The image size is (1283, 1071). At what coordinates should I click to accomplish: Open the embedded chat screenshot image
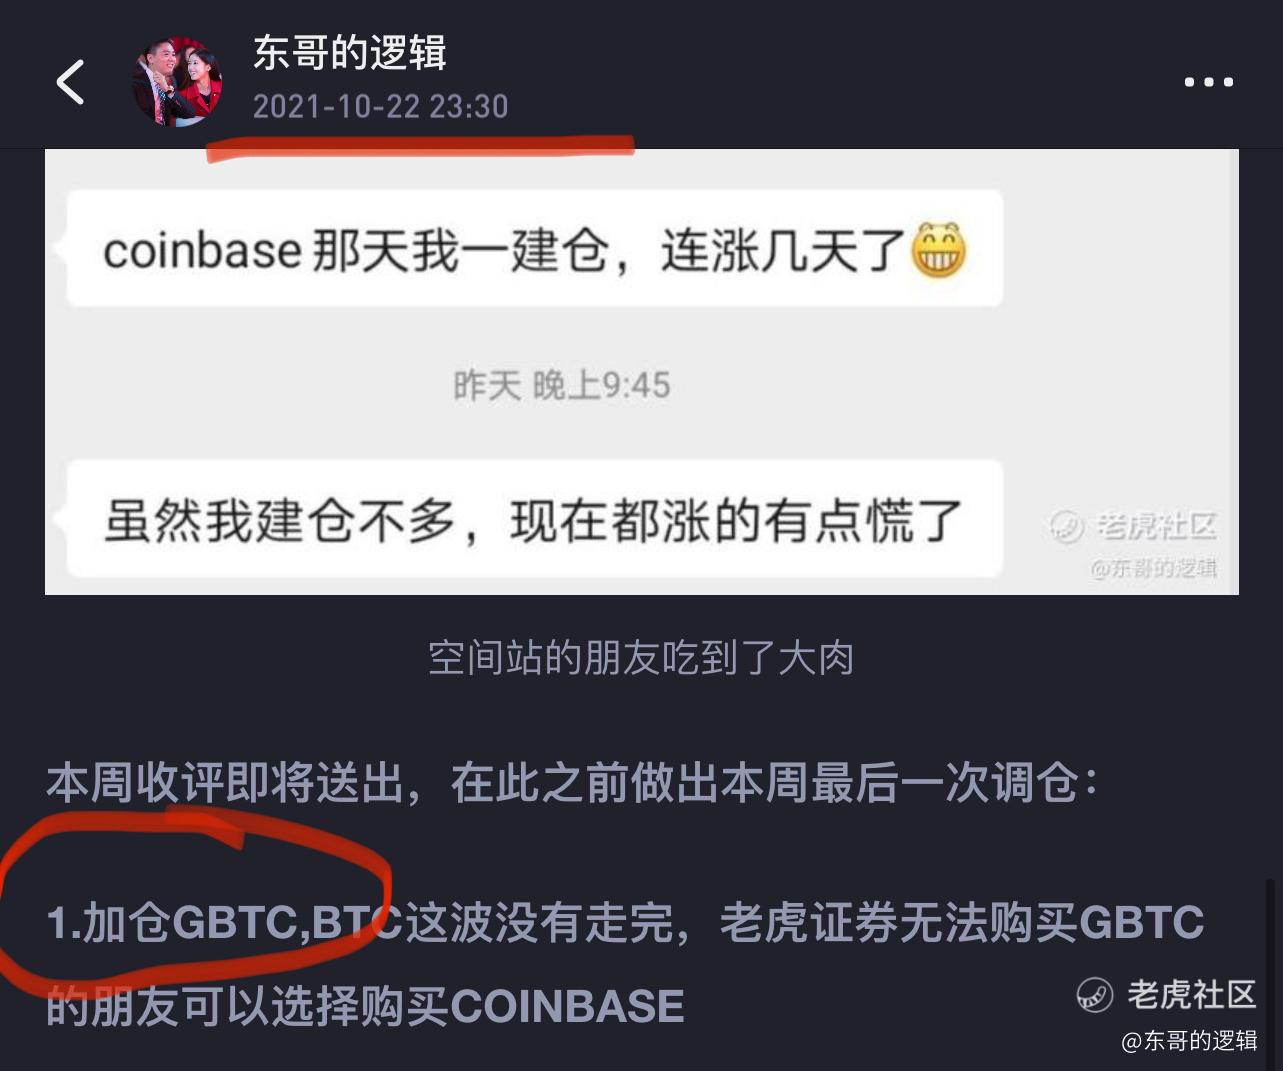point(641,372)
